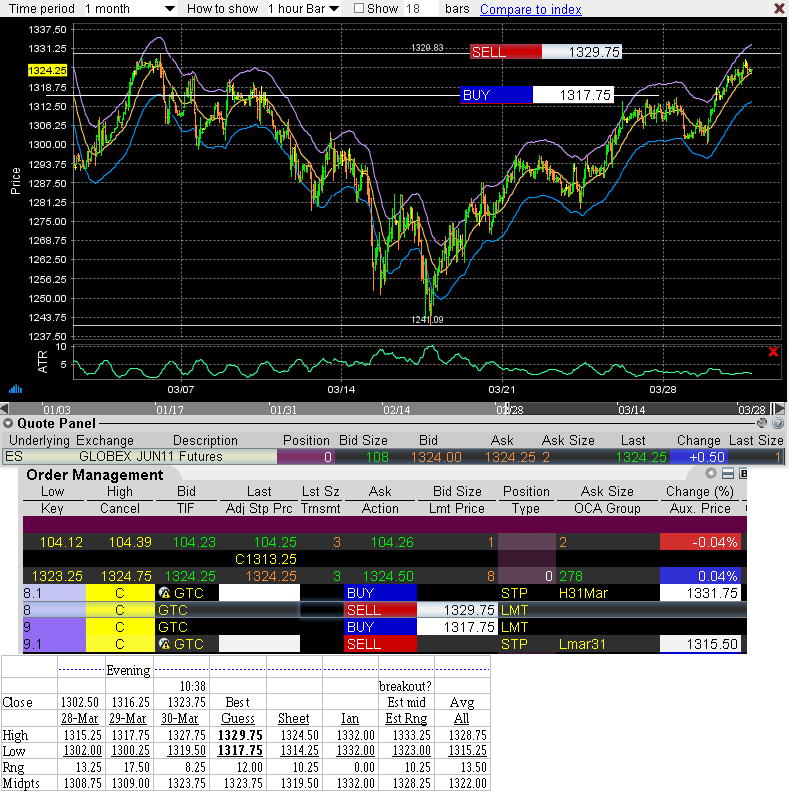
Task: Open LMT type cell on order 8
Action: 527,610
